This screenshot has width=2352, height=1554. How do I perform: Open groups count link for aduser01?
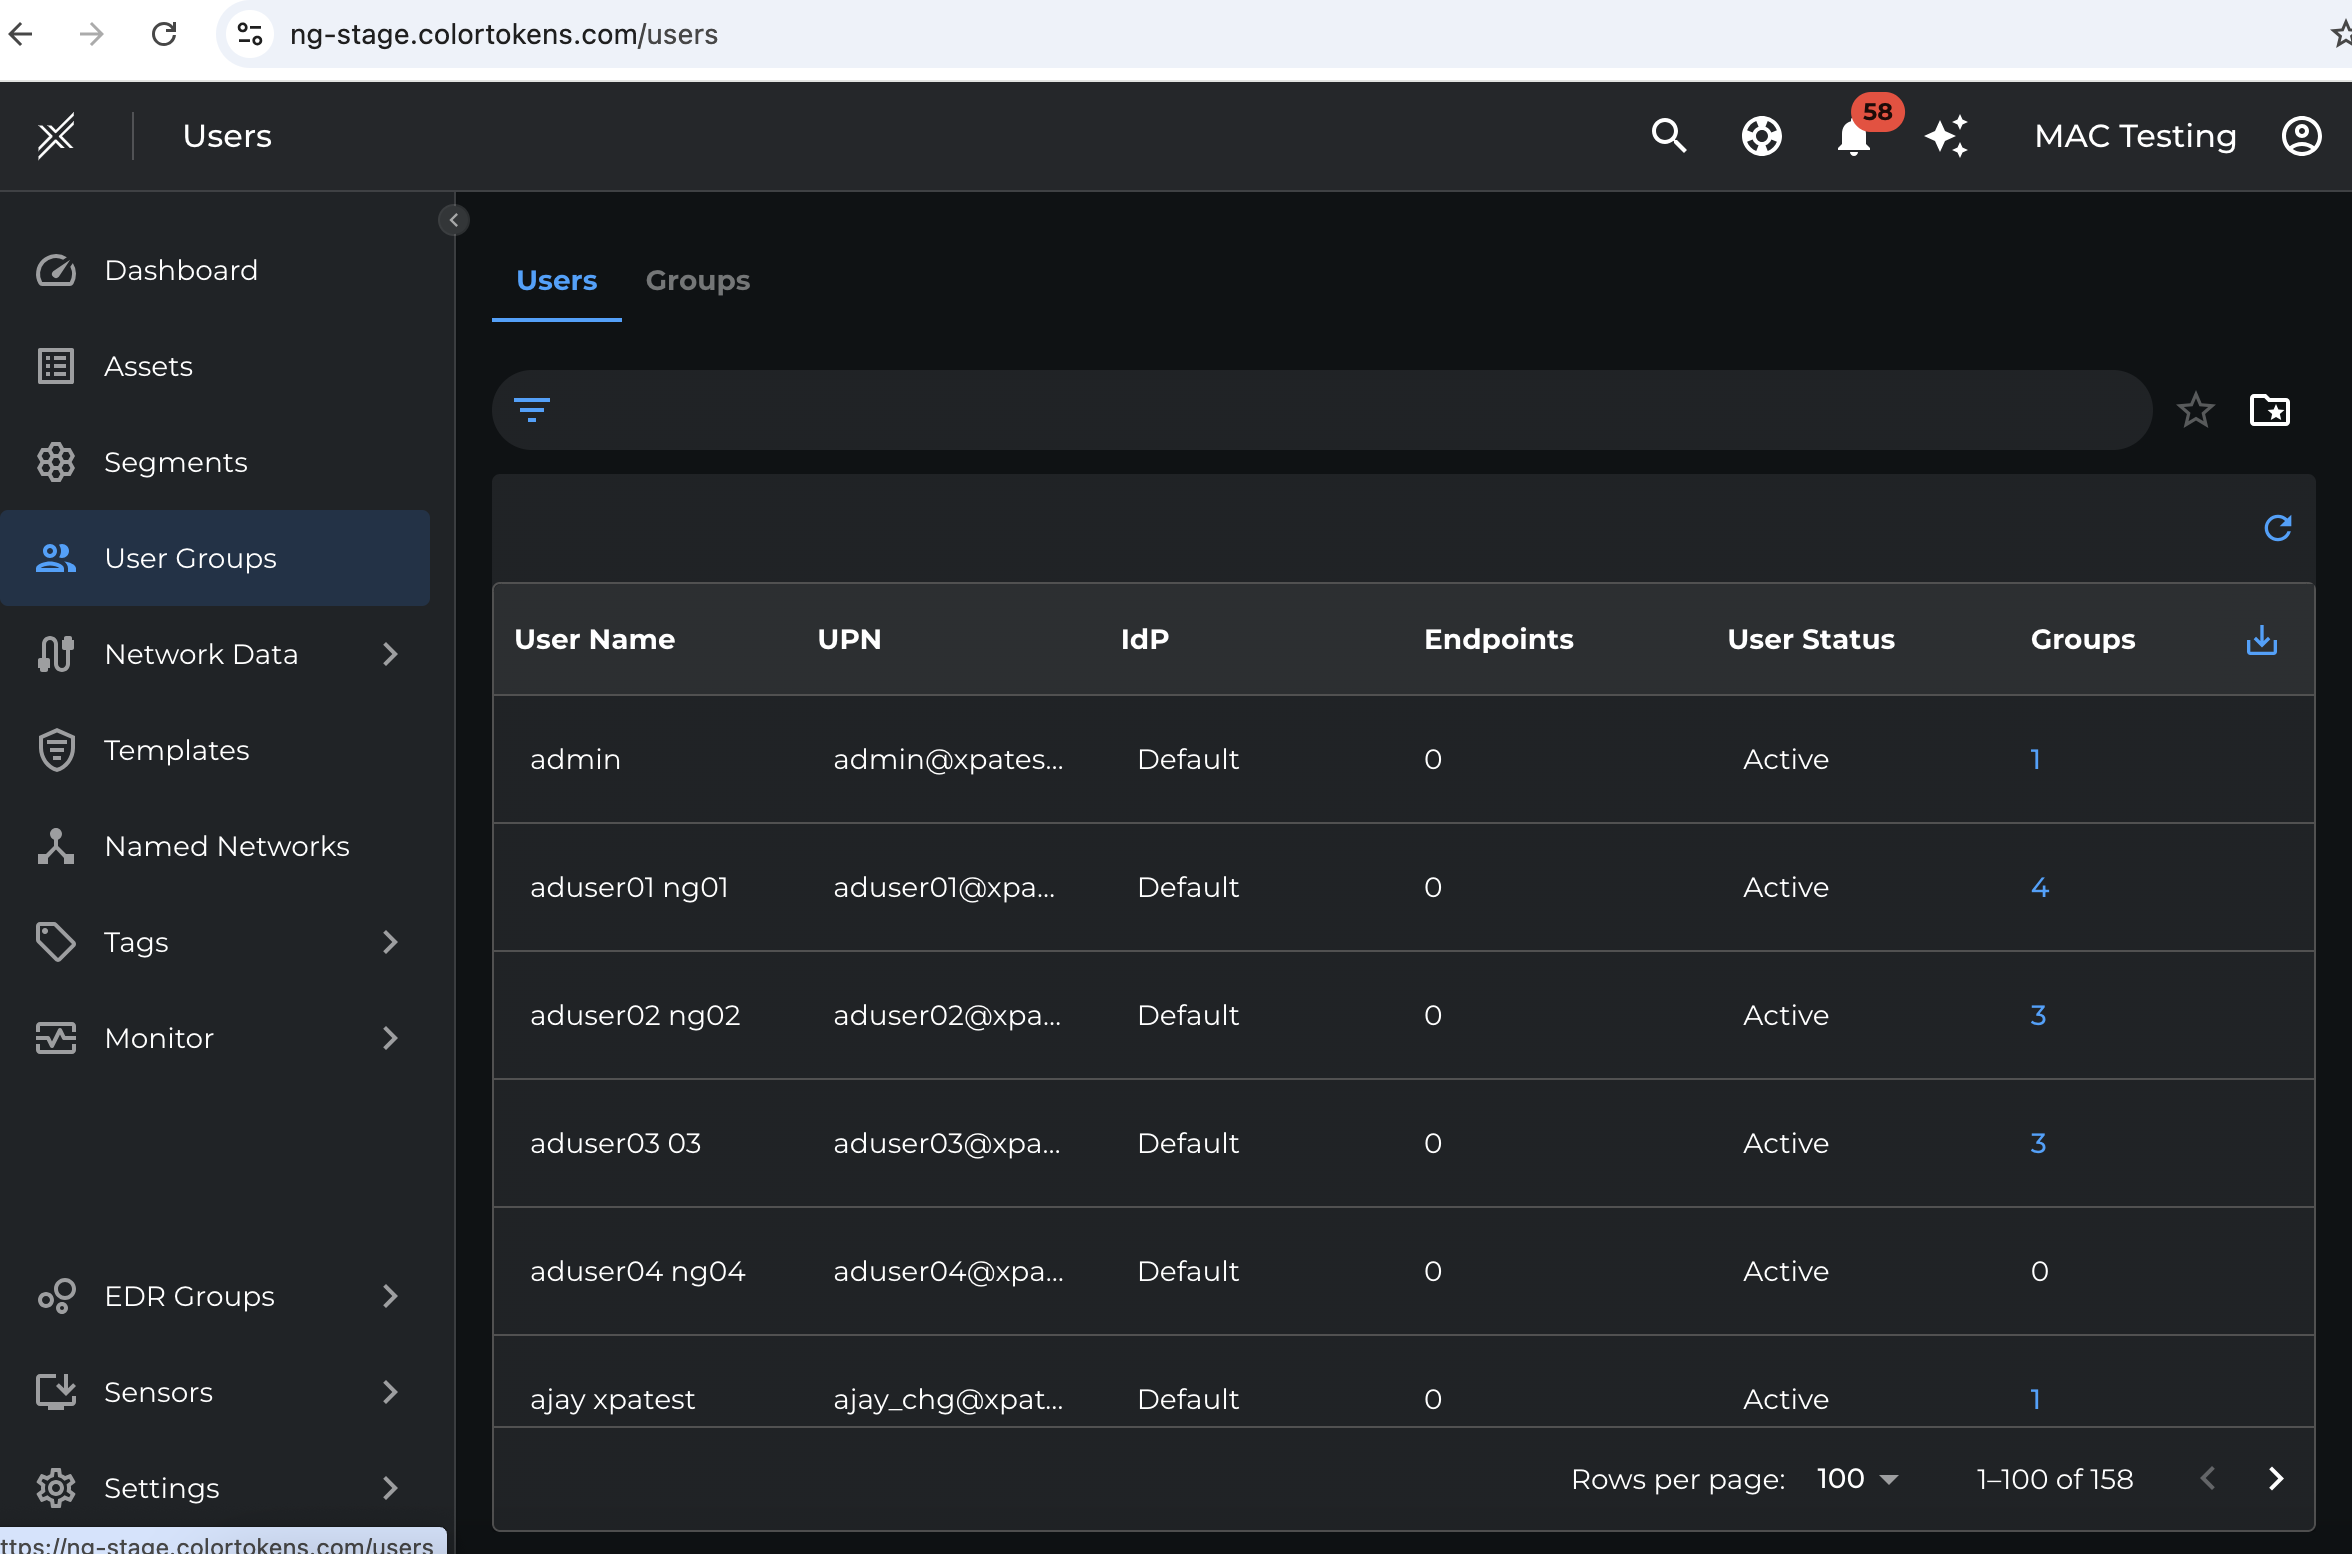2039,887
